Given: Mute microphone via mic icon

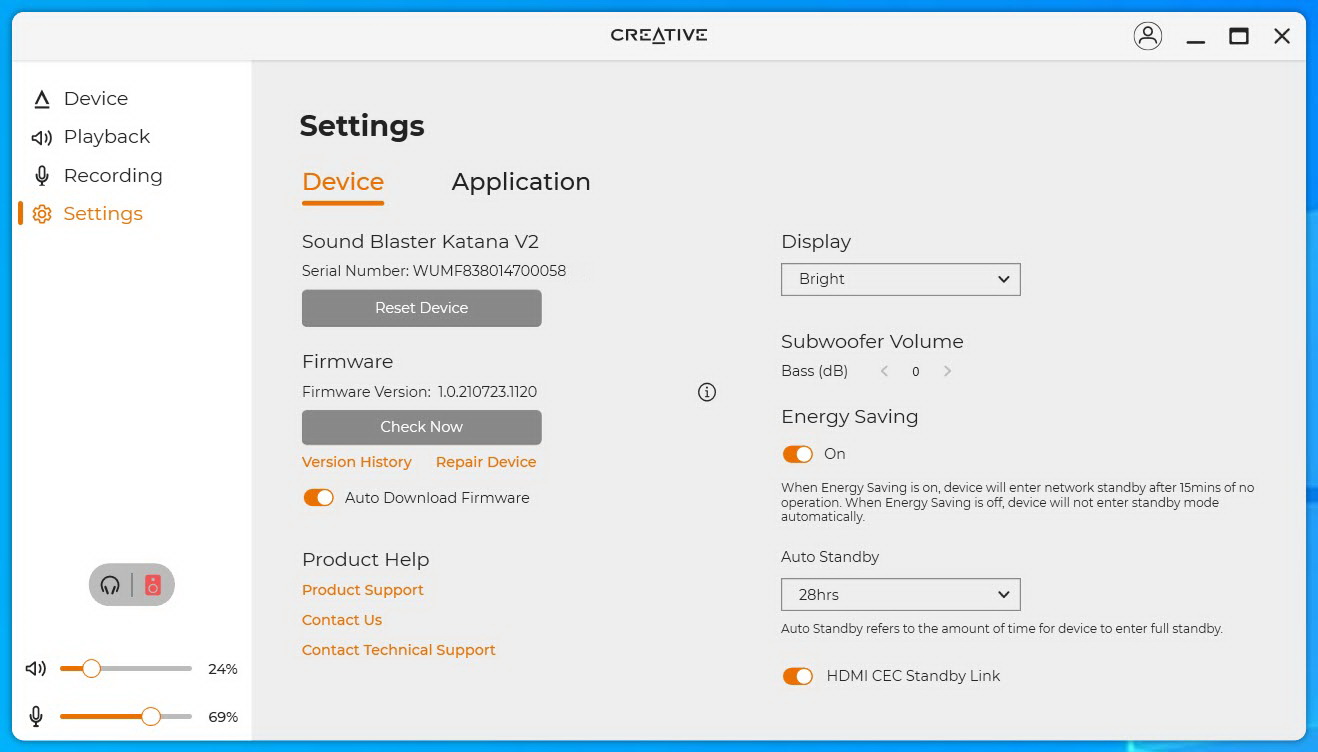Looking at the screenshot, I should (x=36, y=717).
